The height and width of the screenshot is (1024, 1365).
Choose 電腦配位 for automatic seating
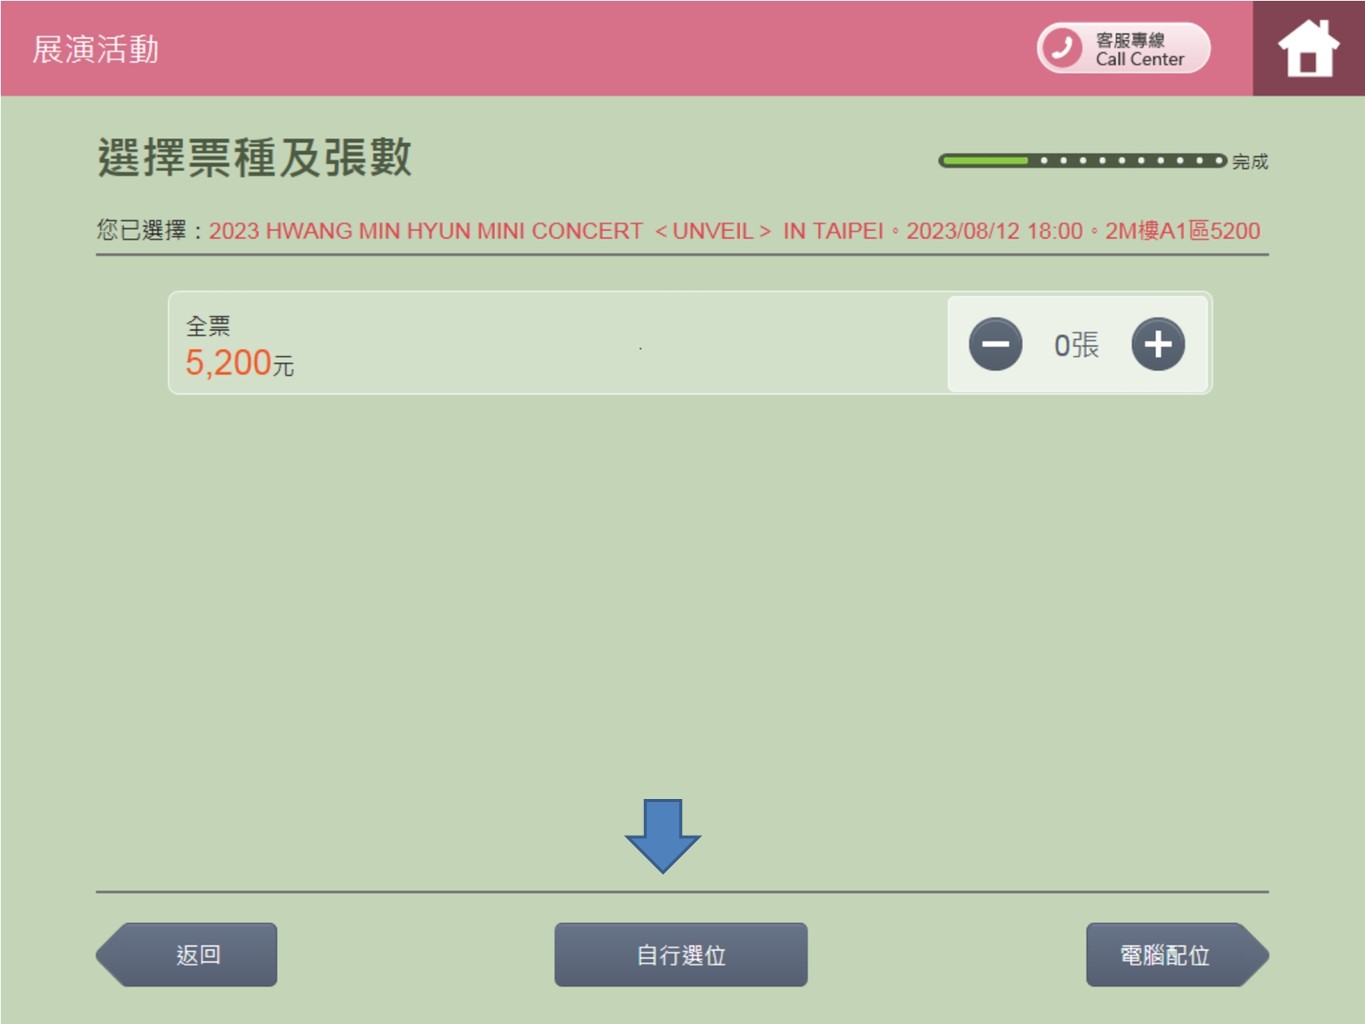1177,955
